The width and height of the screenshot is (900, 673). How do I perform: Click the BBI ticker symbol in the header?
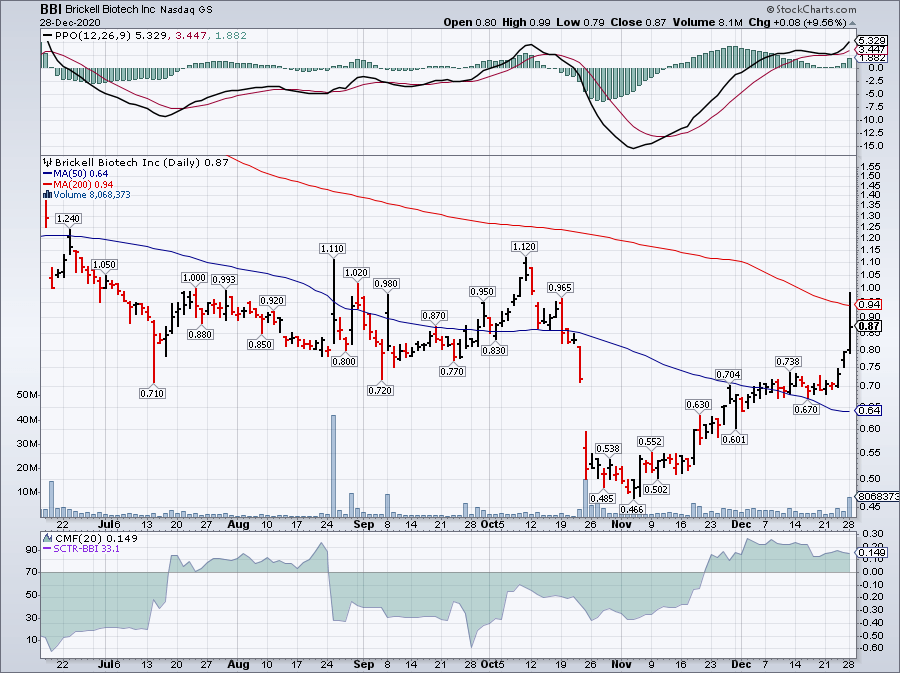[x=51, y=9]
